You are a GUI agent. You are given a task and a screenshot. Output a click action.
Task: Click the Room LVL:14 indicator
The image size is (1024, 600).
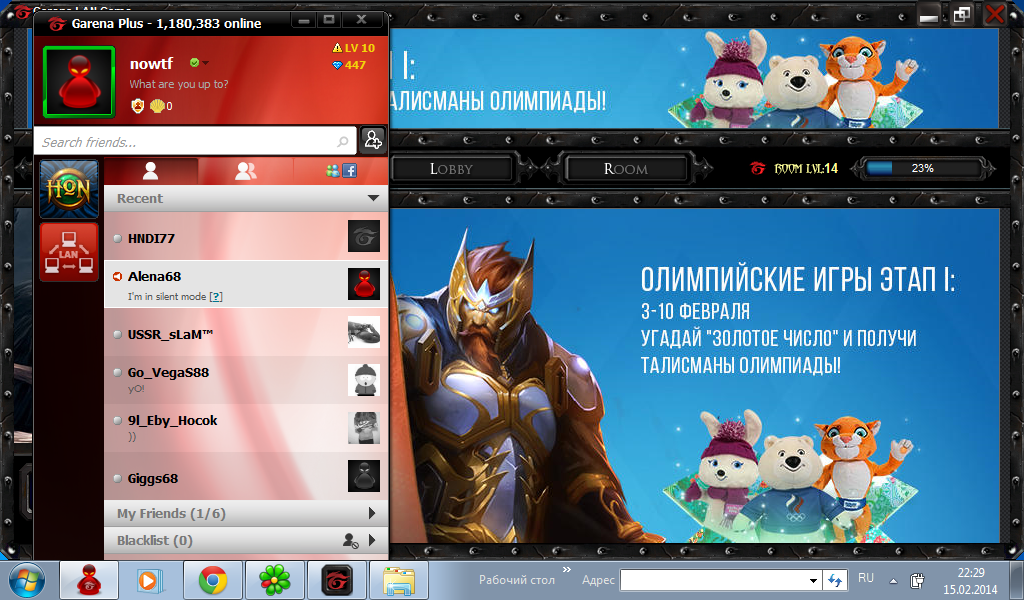tap(794, 168)
